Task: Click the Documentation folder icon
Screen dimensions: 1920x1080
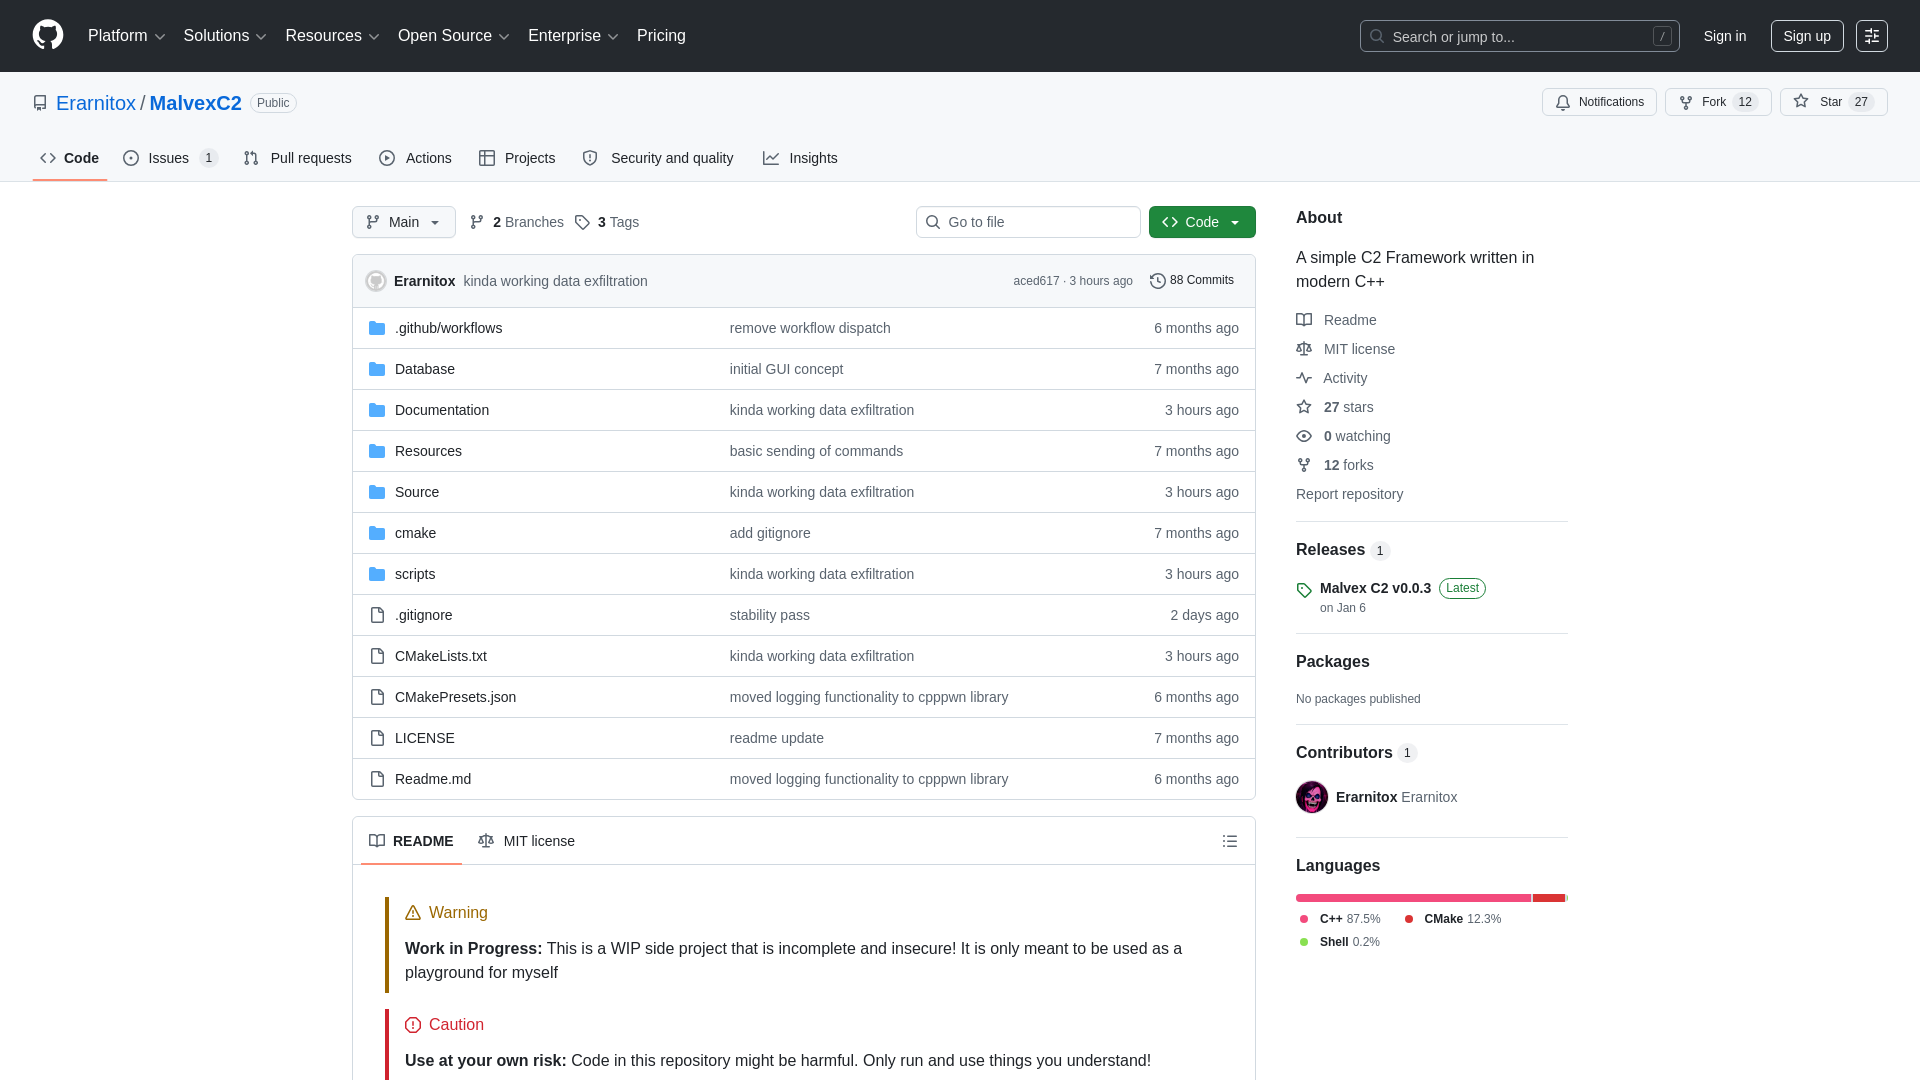Action: (x=377, y=410)
